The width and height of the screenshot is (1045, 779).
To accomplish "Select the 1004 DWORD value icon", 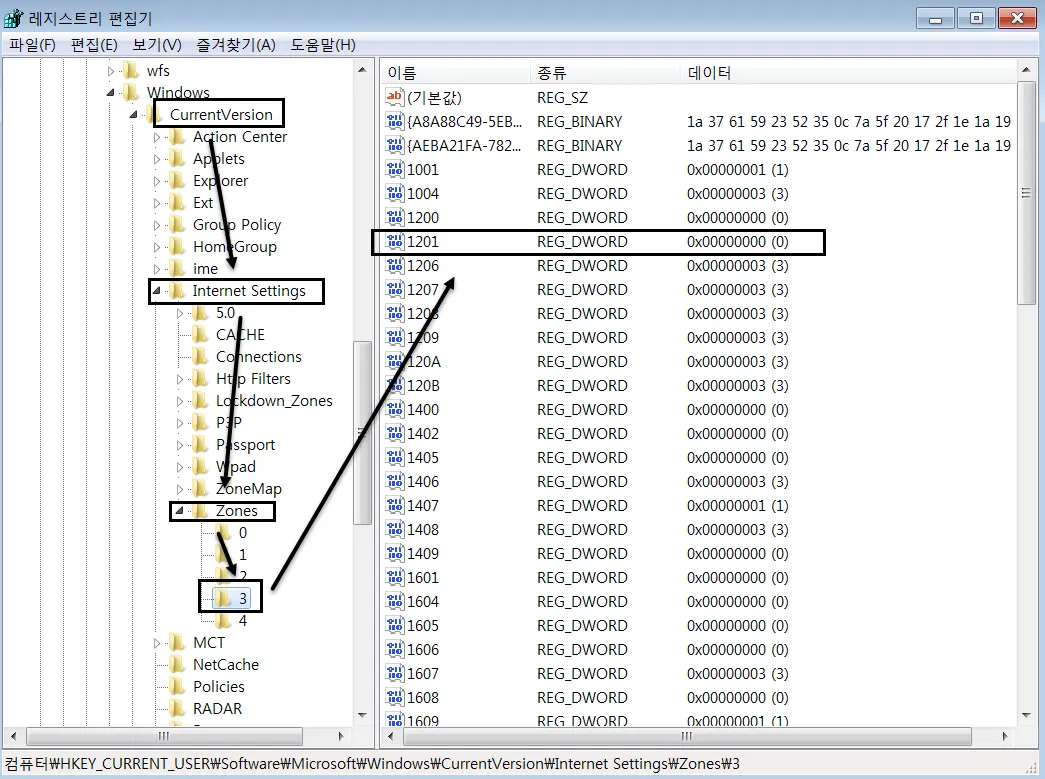I will [395, 193].
